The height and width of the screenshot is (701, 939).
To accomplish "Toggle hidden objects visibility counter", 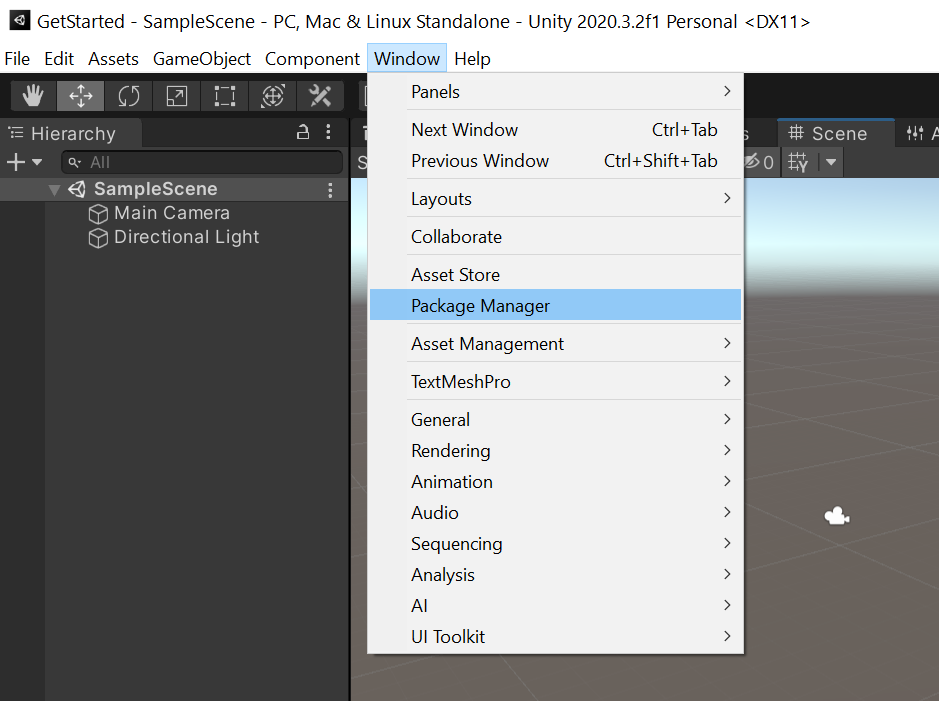I will point(759,162).
